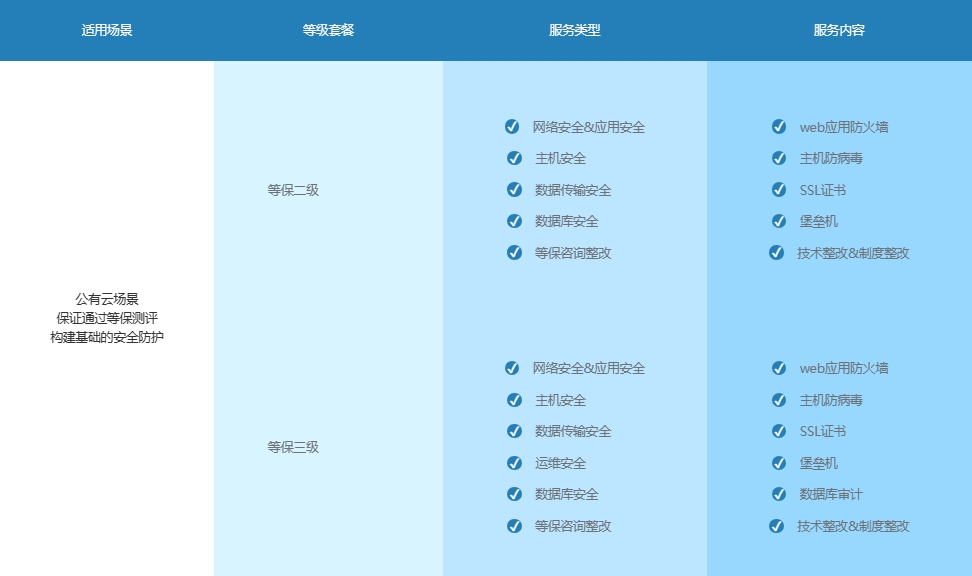Viewport: 972px width, 576px height.
Task: Click the checkmark icon beside 运维安全
Action: (x=514, y=463)
